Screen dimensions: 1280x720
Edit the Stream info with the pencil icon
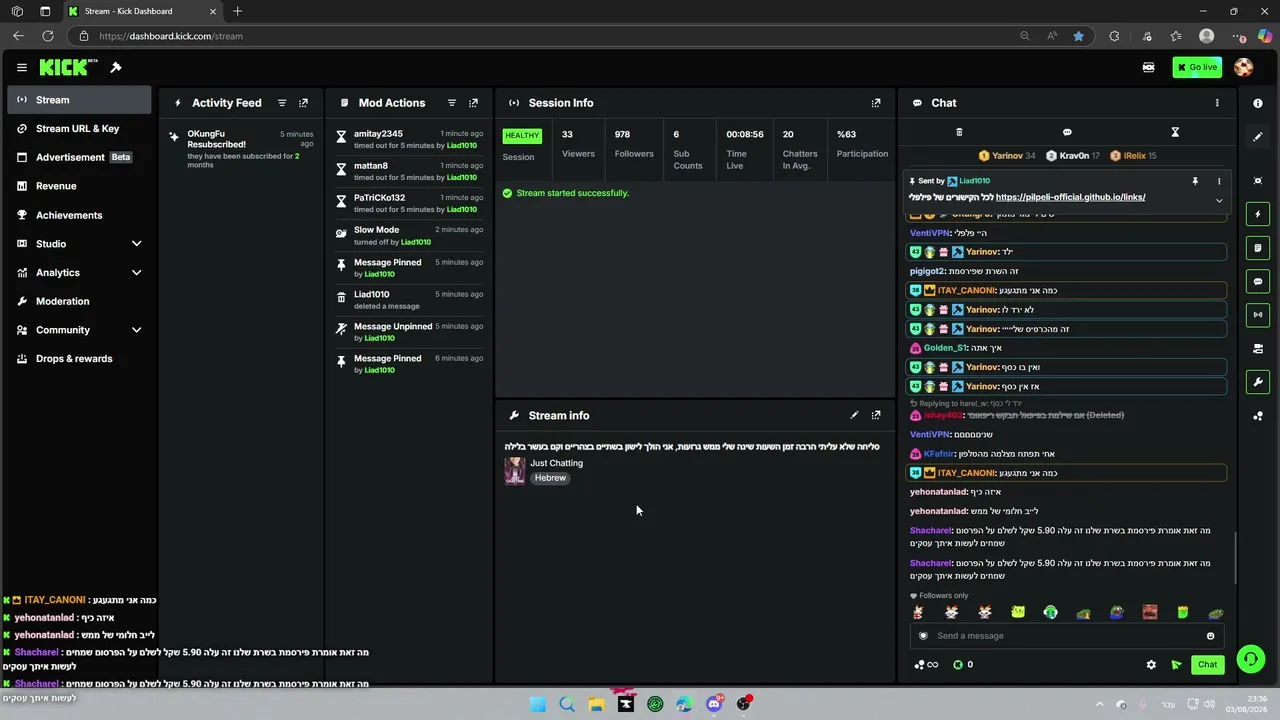click(x=854, y=415)
